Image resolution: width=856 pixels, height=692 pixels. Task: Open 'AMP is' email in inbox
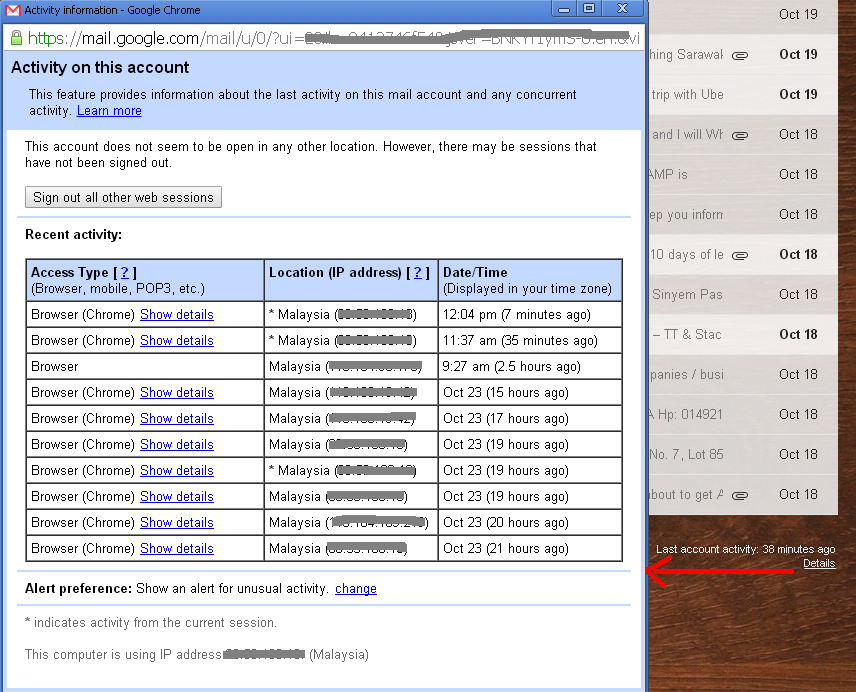743,175
